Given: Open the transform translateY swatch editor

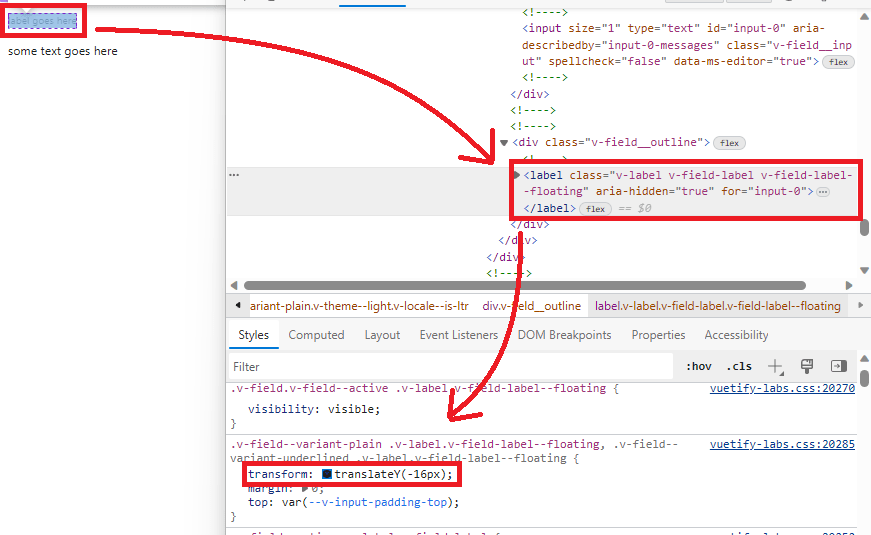Looking at the screenshot, I should pos(327,474).
